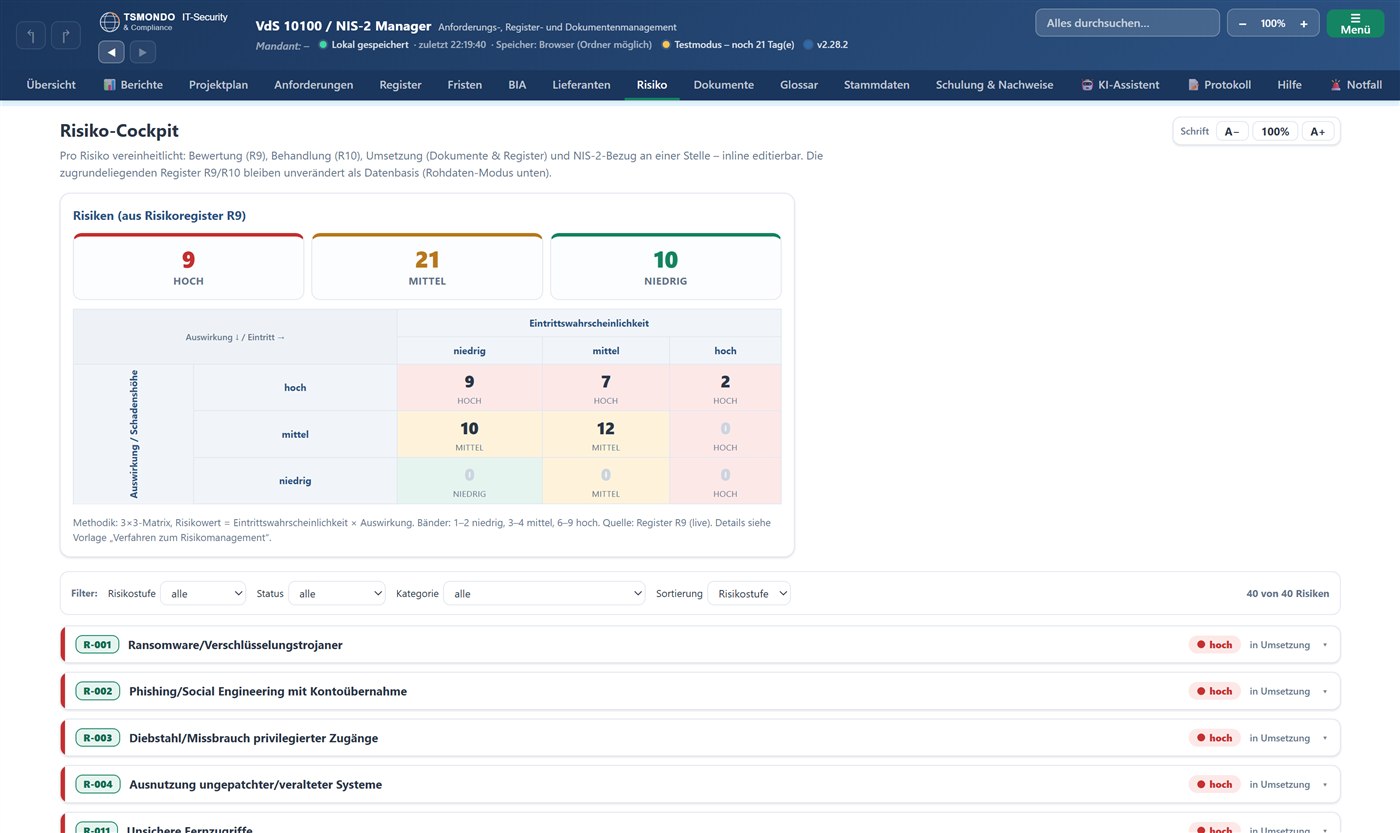
Task: Open the green Menü hamburger button
Action: pos(1355,23)
